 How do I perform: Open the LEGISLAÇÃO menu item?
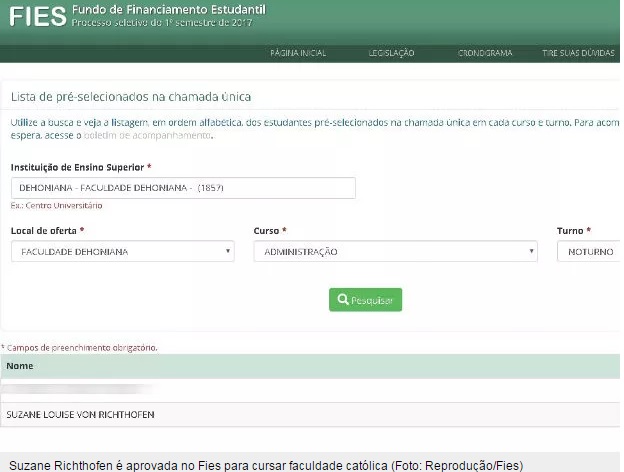coord(391,53)
